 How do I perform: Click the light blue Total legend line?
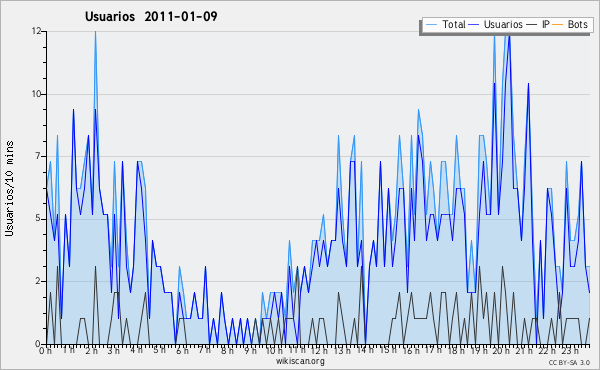431,25
